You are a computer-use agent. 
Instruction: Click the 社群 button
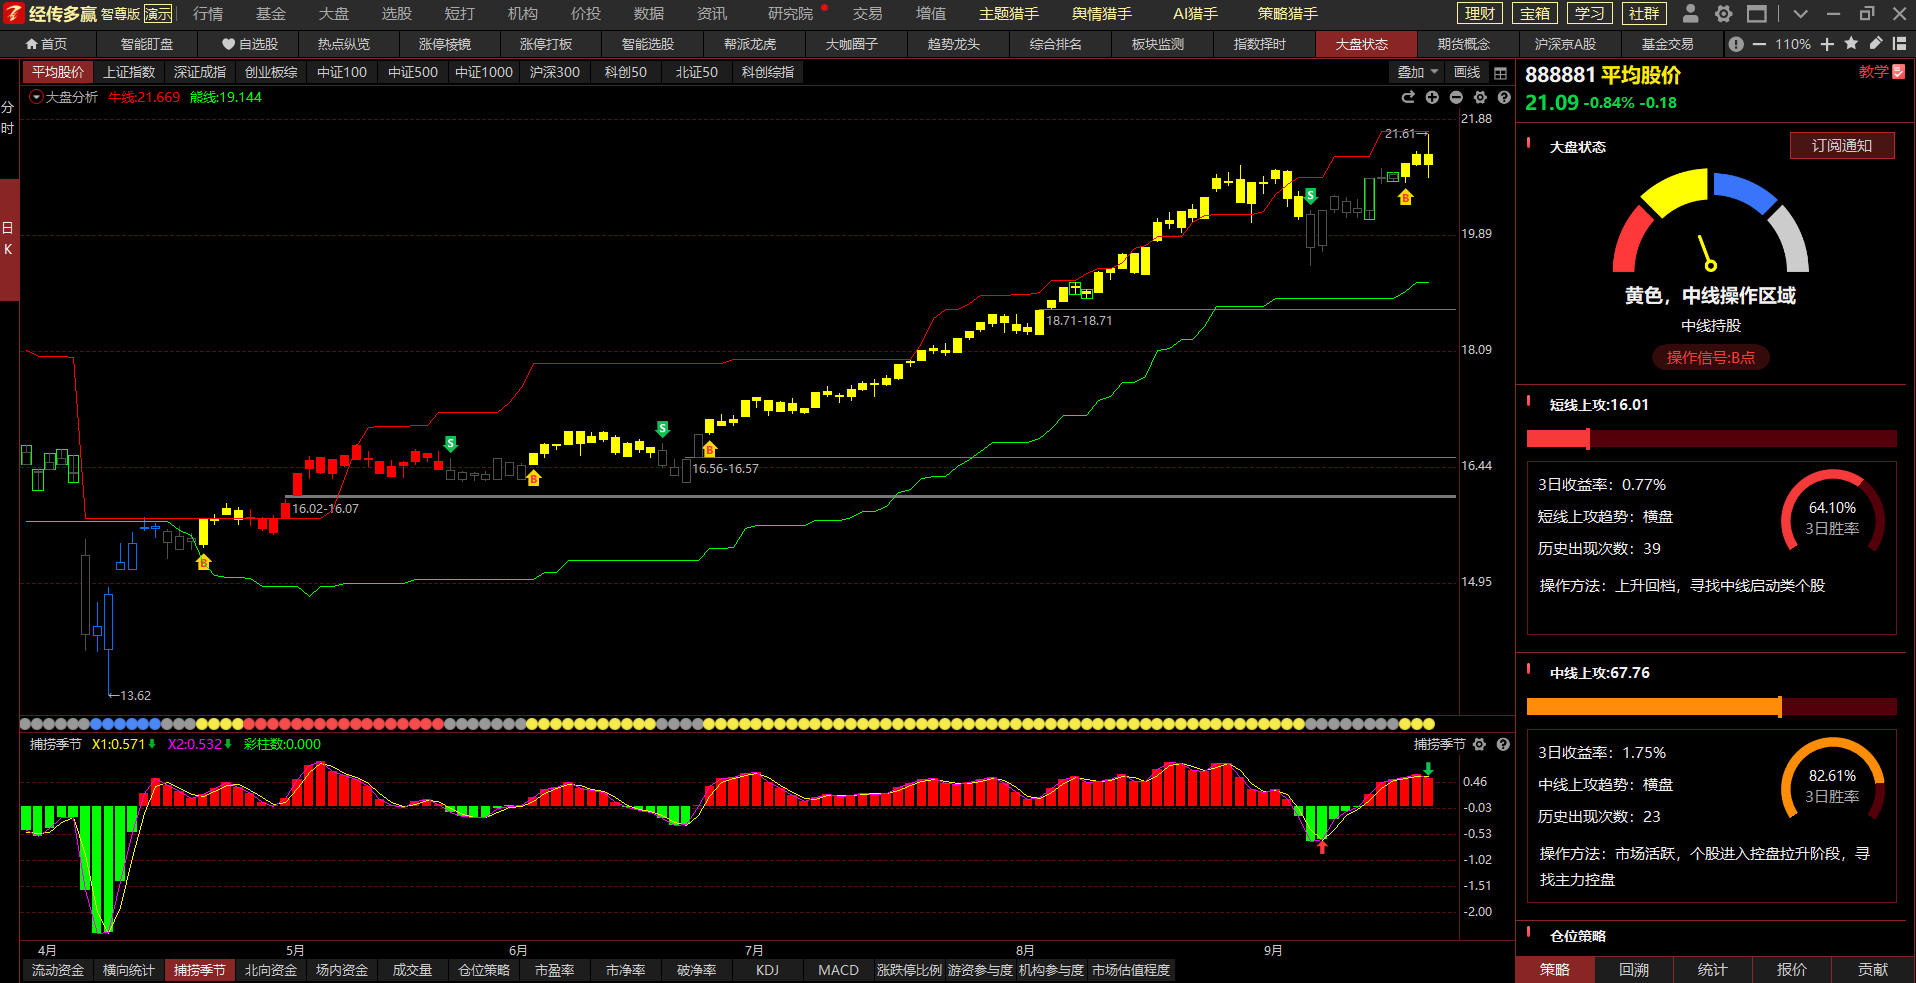(x=1643, y=14)
